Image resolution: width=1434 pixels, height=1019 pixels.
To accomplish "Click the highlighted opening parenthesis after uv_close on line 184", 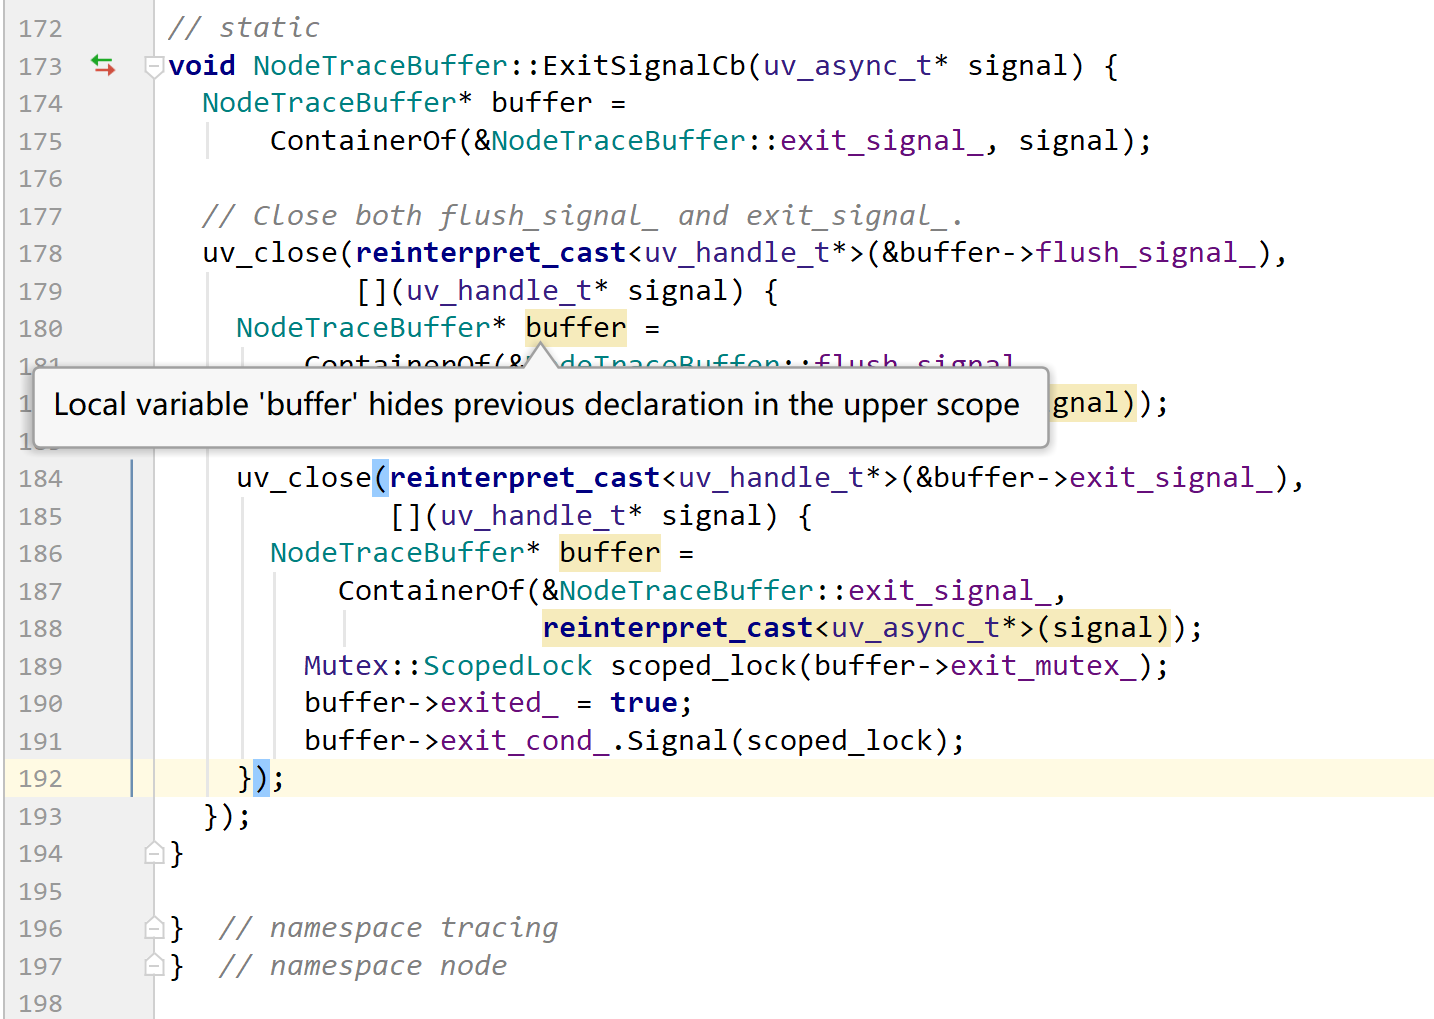I will (x=380, y=478).
